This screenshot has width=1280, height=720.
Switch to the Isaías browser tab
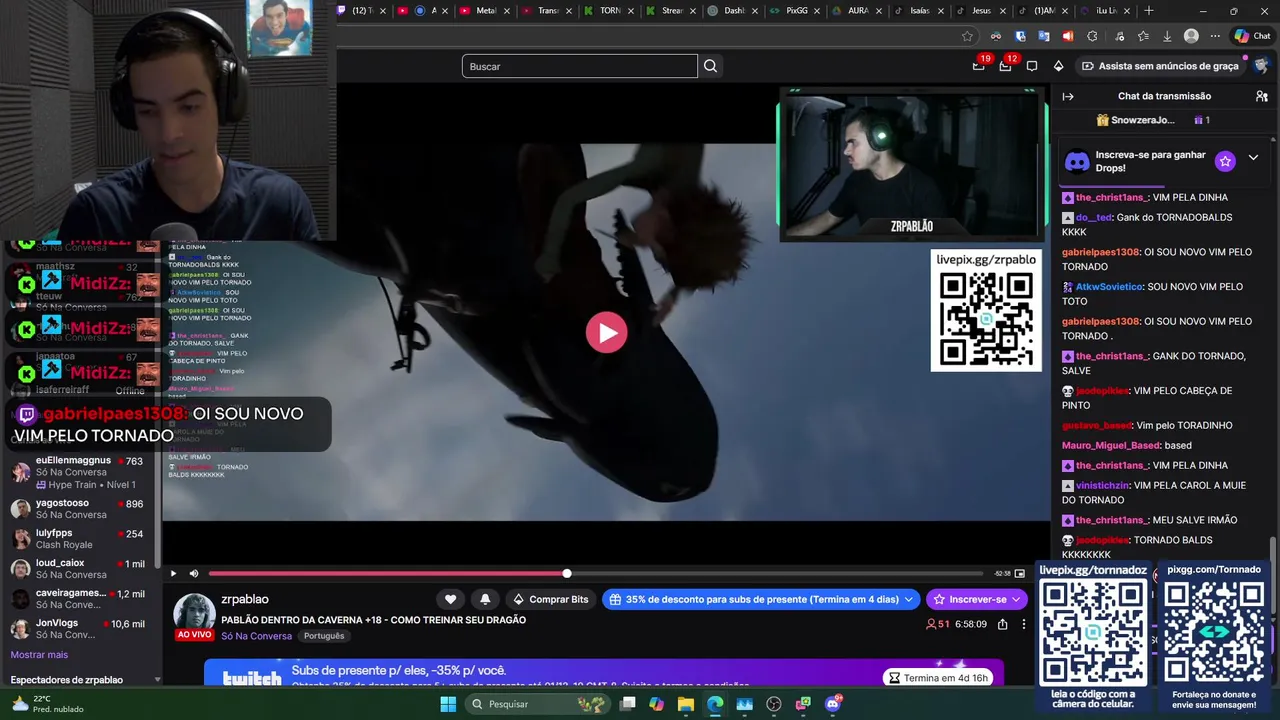click(x=919, y=11)
